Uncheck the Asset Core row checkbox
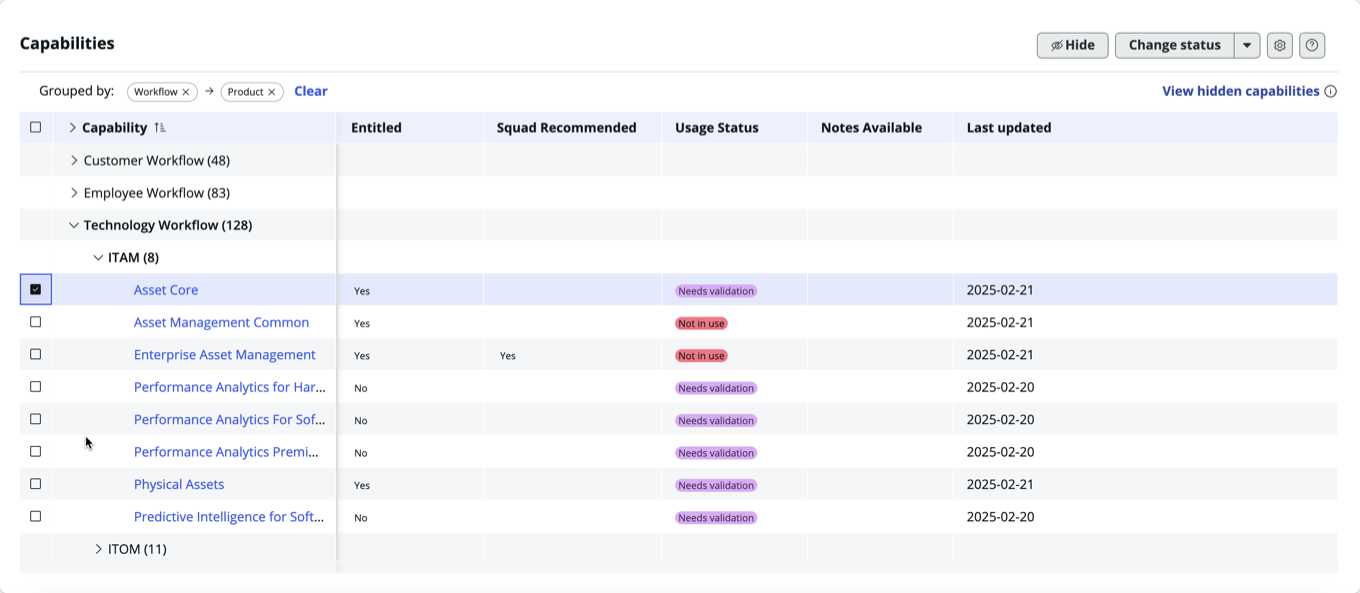 pos(36,289)
